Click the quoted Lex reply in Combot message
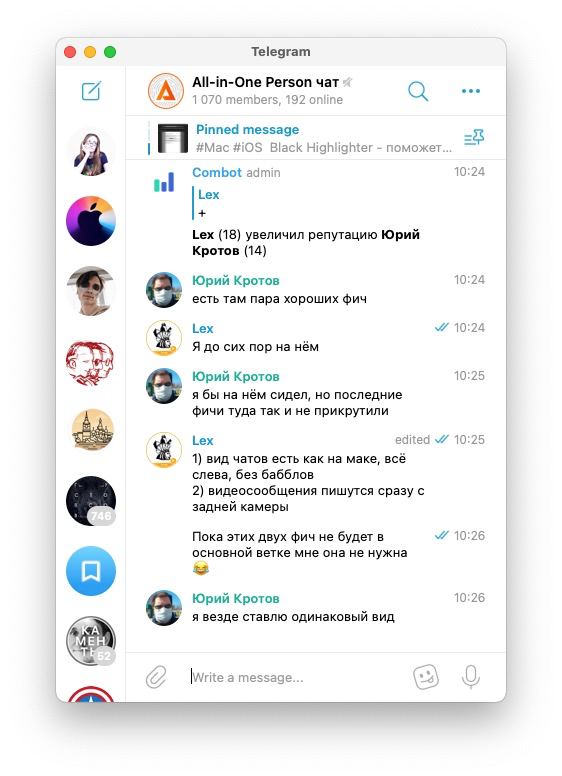The image size is (562, 776). click(x=208, y=203)
